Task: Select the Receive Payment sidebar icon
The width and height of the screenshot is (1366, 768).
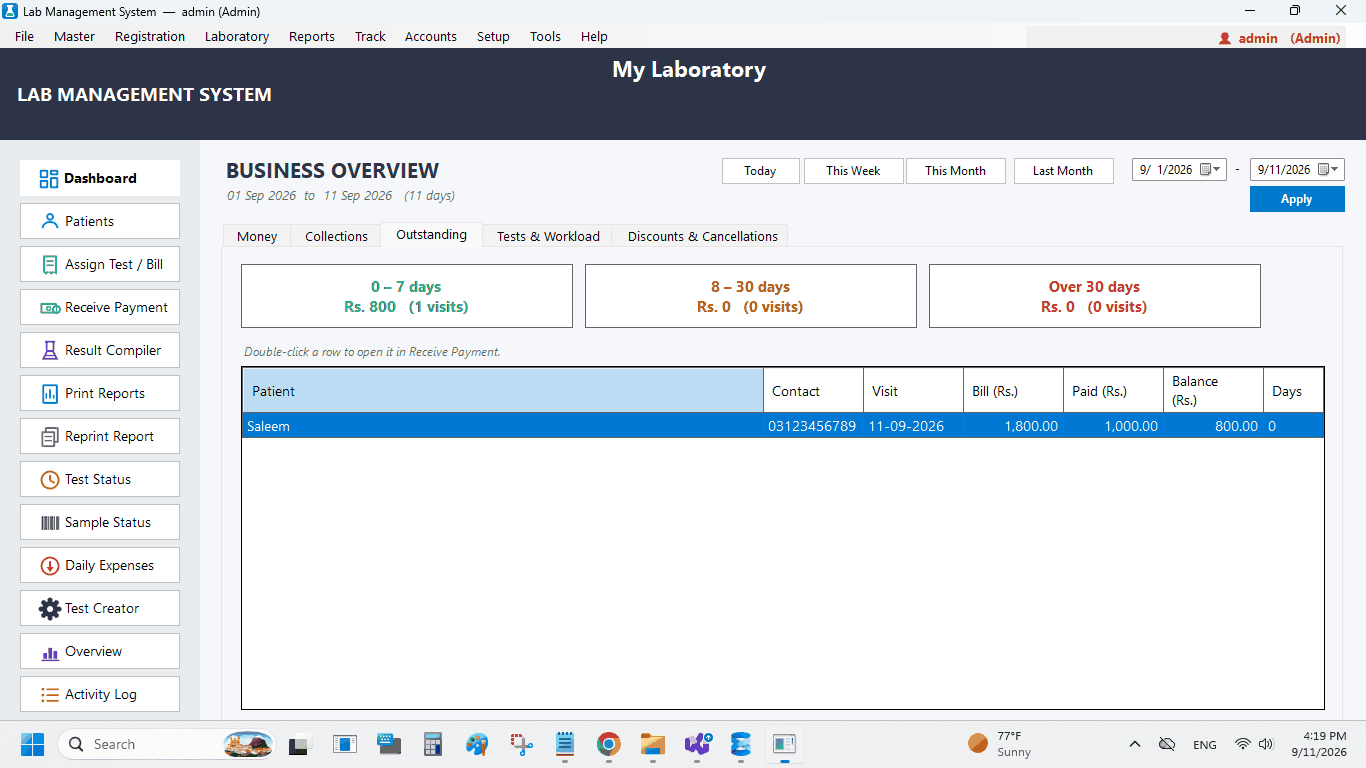Action: 49,307
